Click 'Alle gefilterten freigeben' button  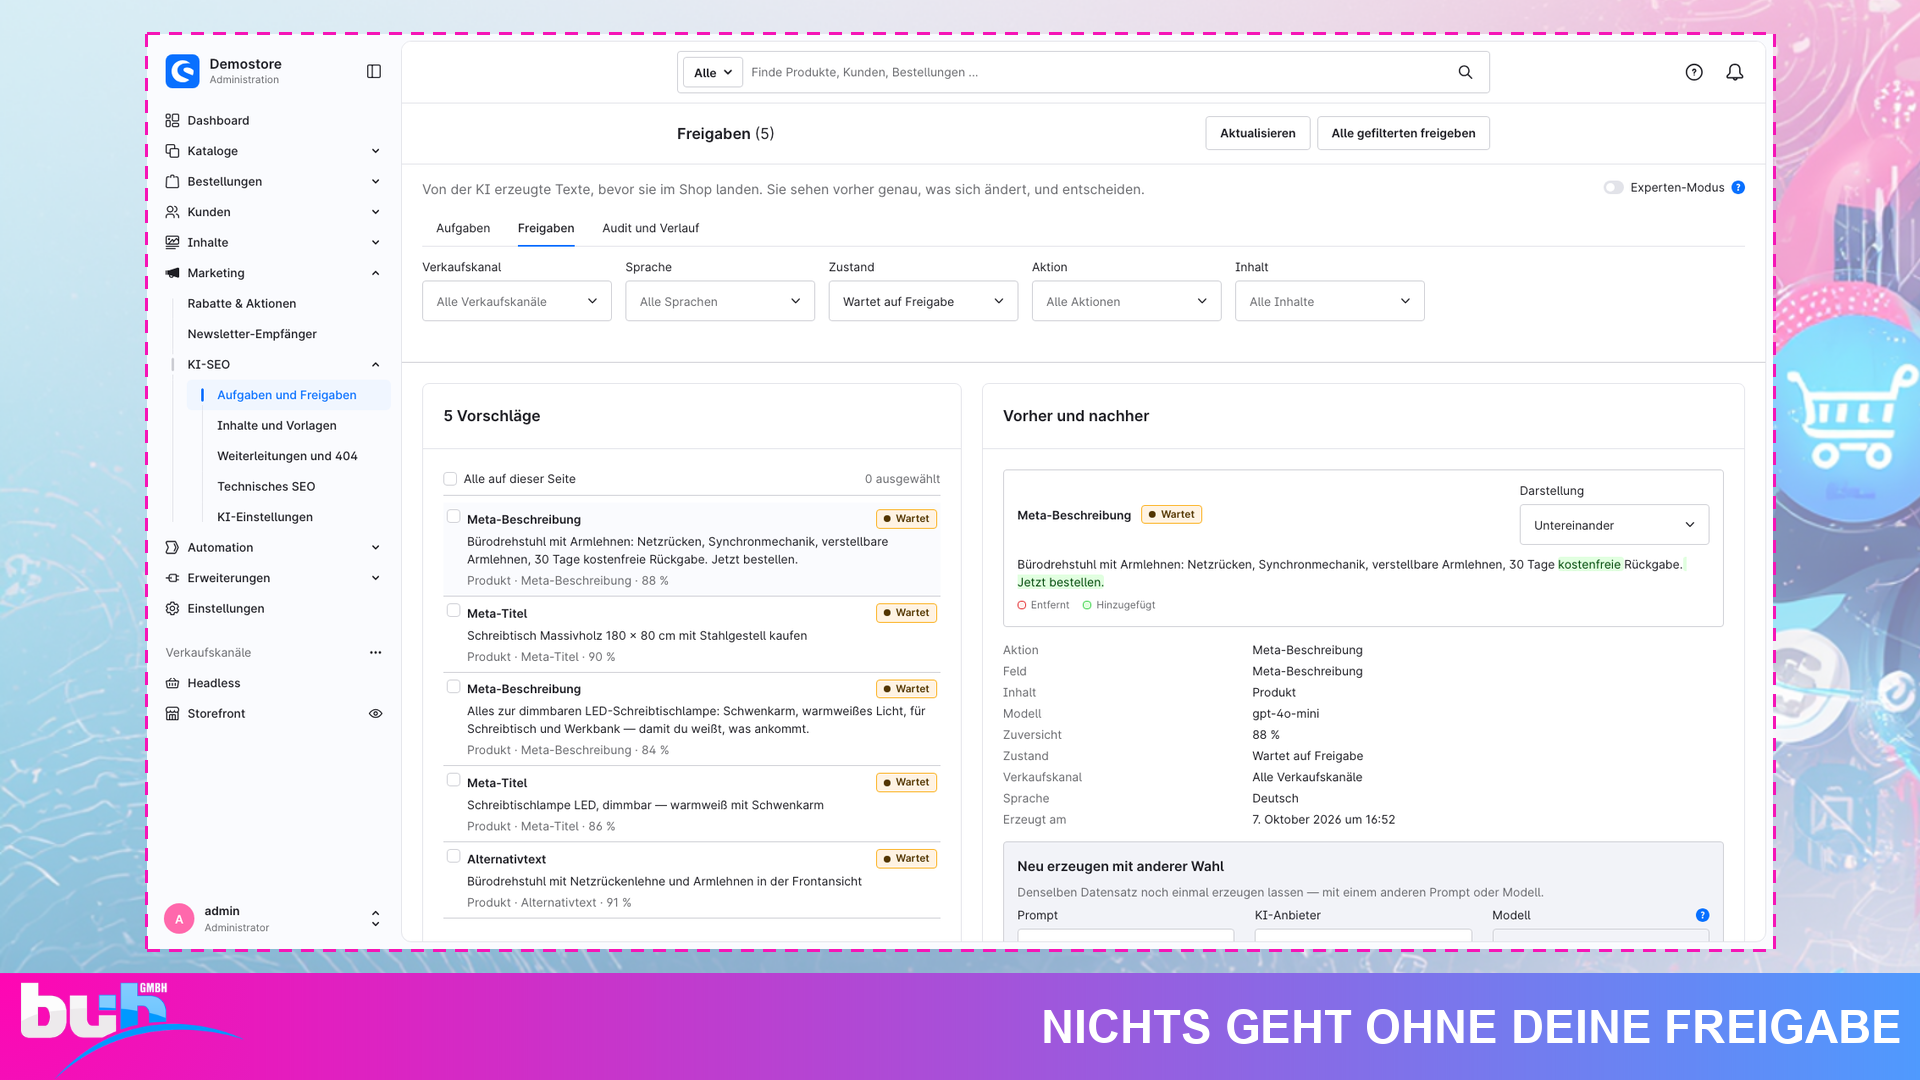point(1403,133)
